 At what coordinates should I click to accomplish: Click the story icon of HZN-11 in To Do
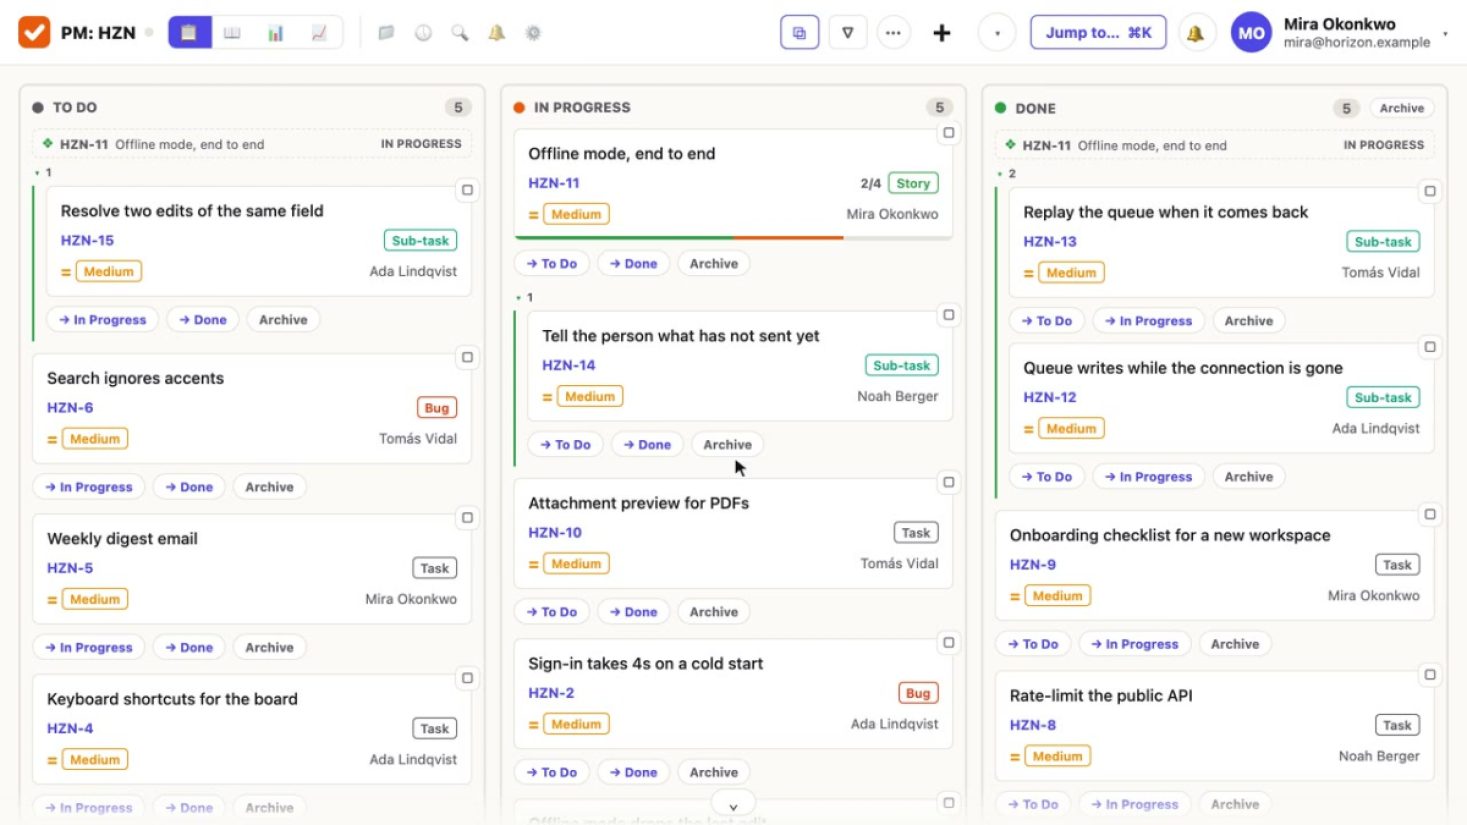click(47, 144)
